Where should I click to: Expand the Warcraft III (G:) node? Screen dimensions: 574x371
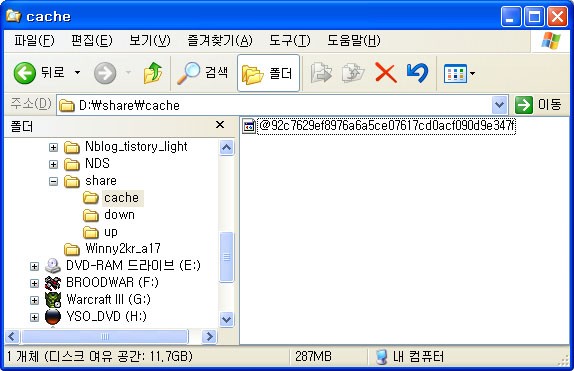(34, 300)
